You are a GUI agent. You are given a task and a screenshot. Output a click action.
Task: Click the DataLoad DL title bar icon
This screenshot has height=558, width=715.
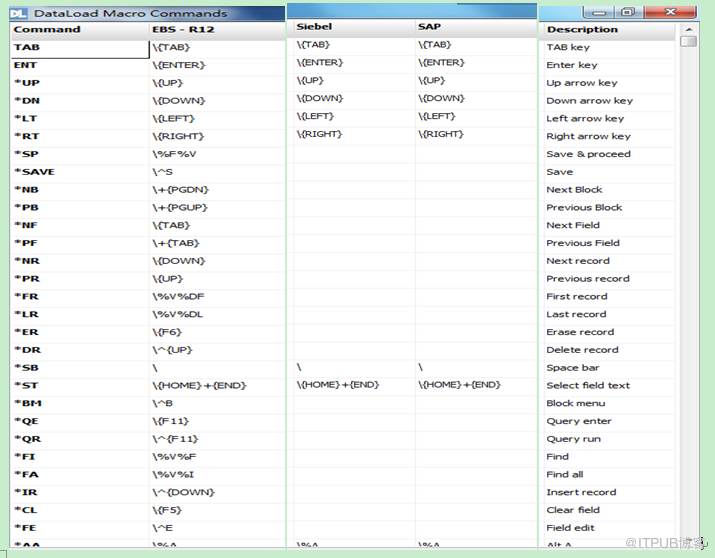click(18, 13)
